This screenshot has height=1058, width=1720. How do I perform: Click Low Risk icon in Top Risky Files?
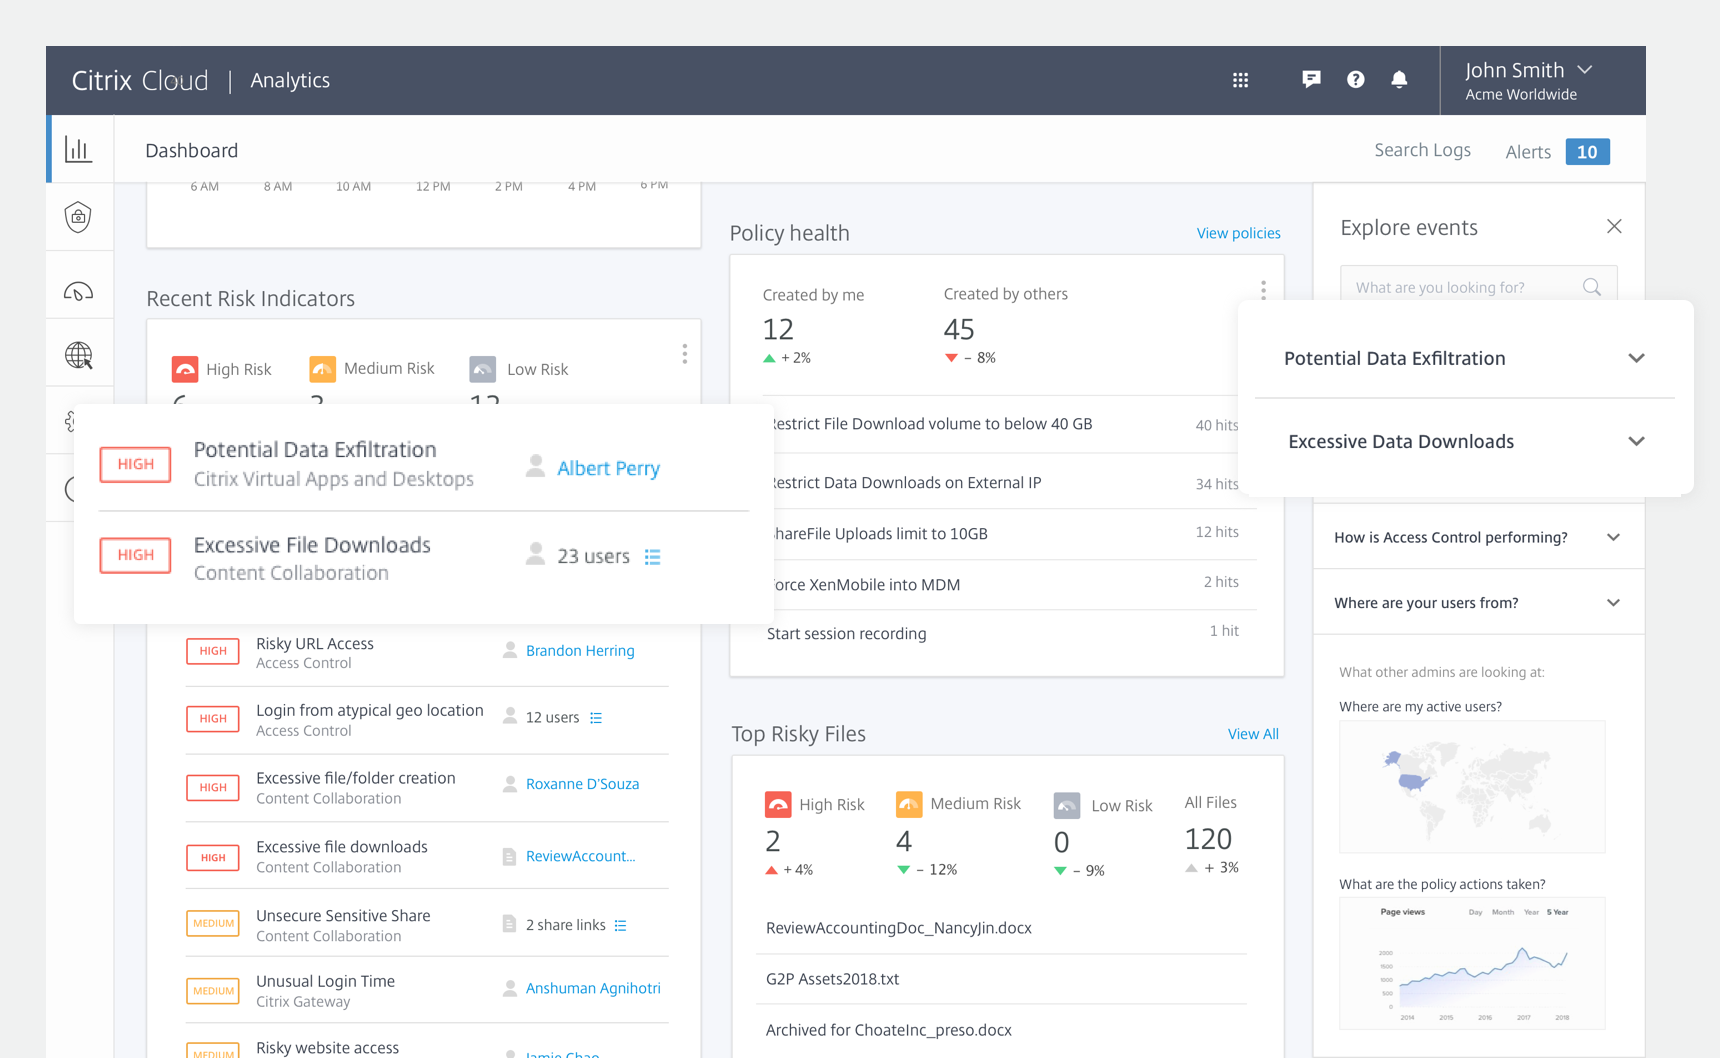1067,805
